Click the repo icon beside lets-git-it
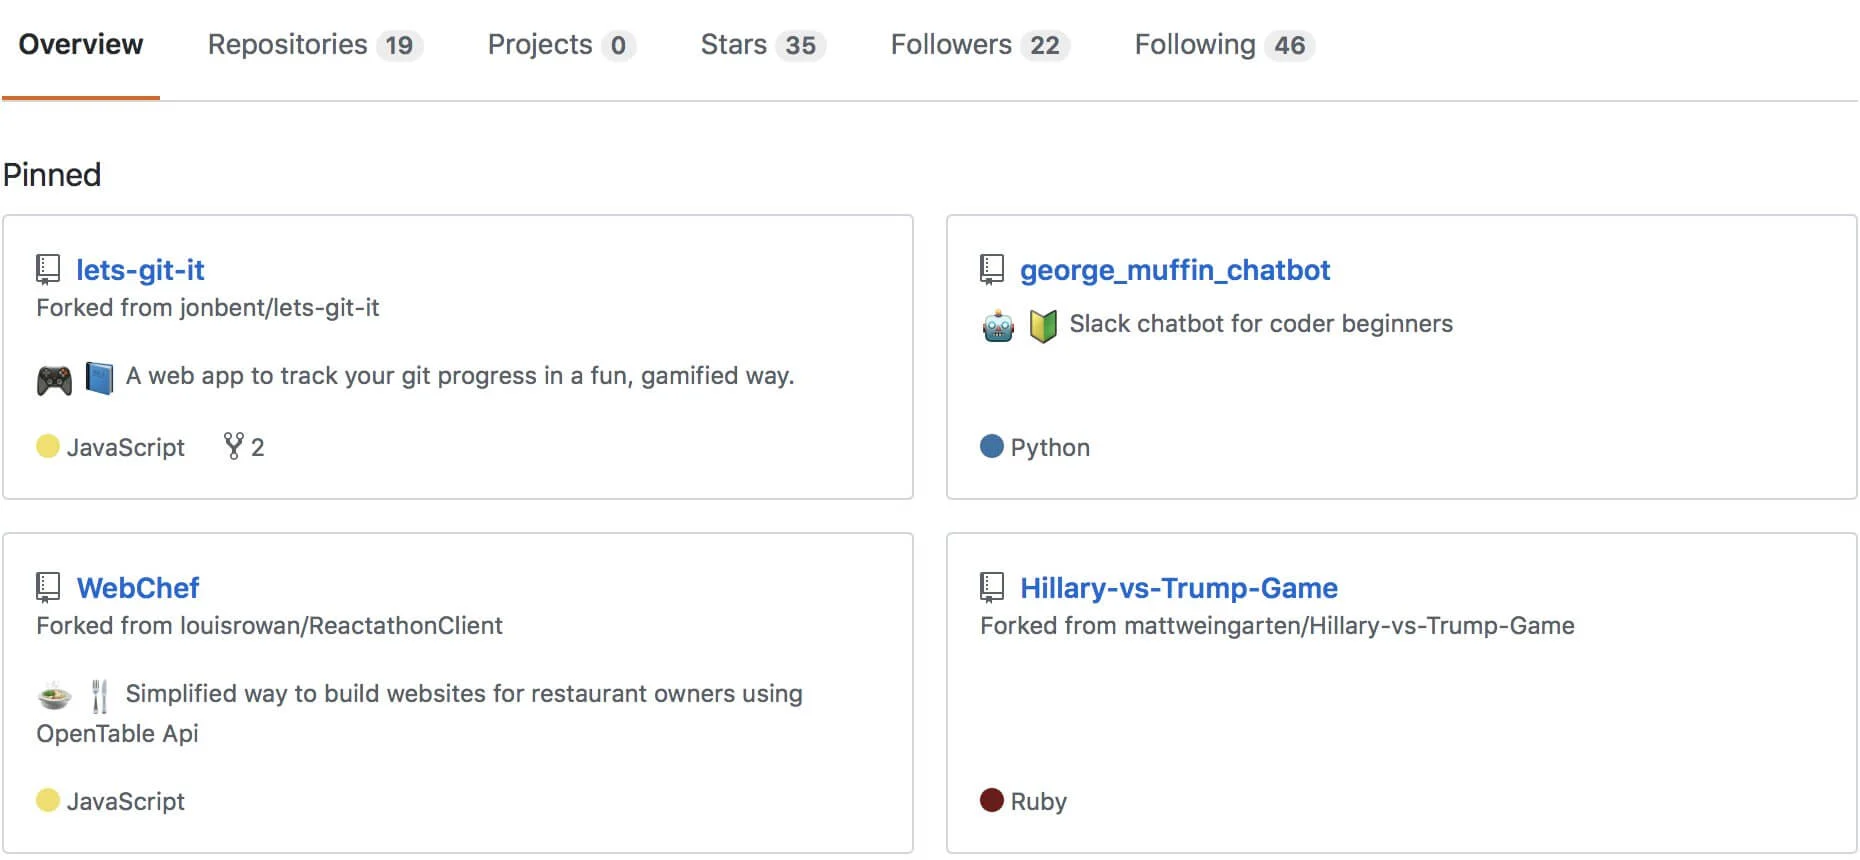Screen dimensions: 1860x860 click(x=48, y=270)
